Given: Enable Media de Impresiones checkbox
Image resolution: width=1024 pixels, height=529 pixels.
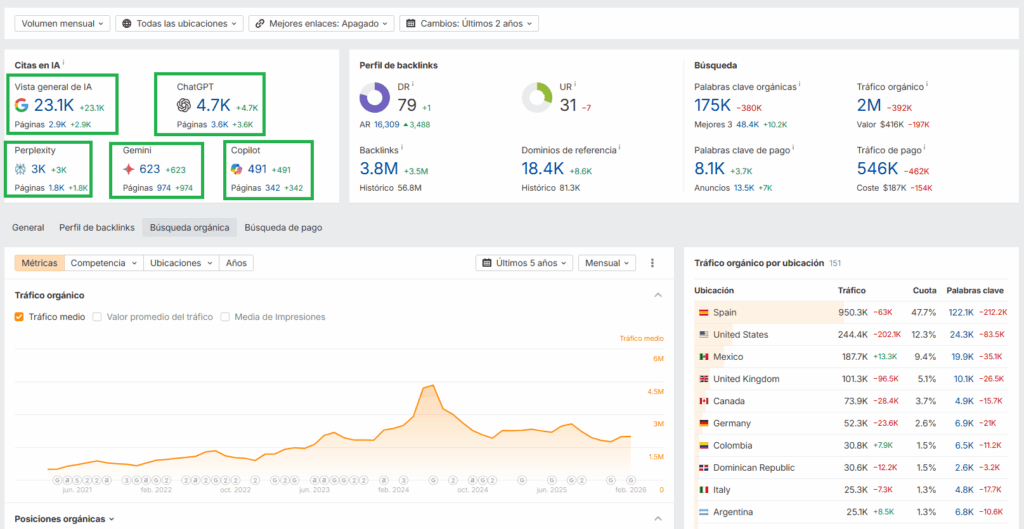Looking at the screenshot, I should click(225, 317).
